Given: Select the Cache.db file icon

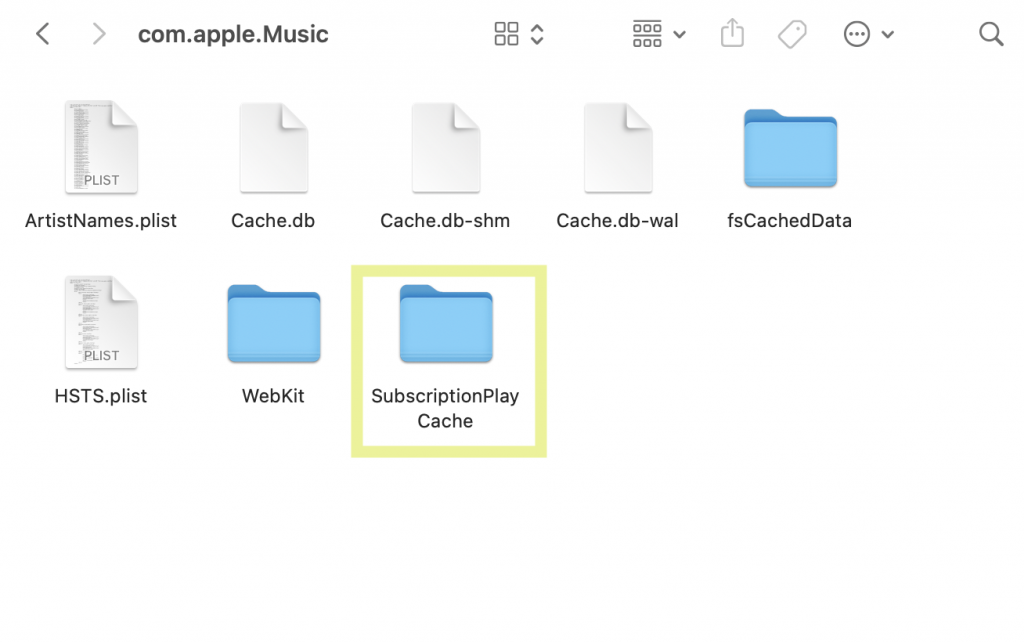Looking at the screenshot, I should click(274, 147).
